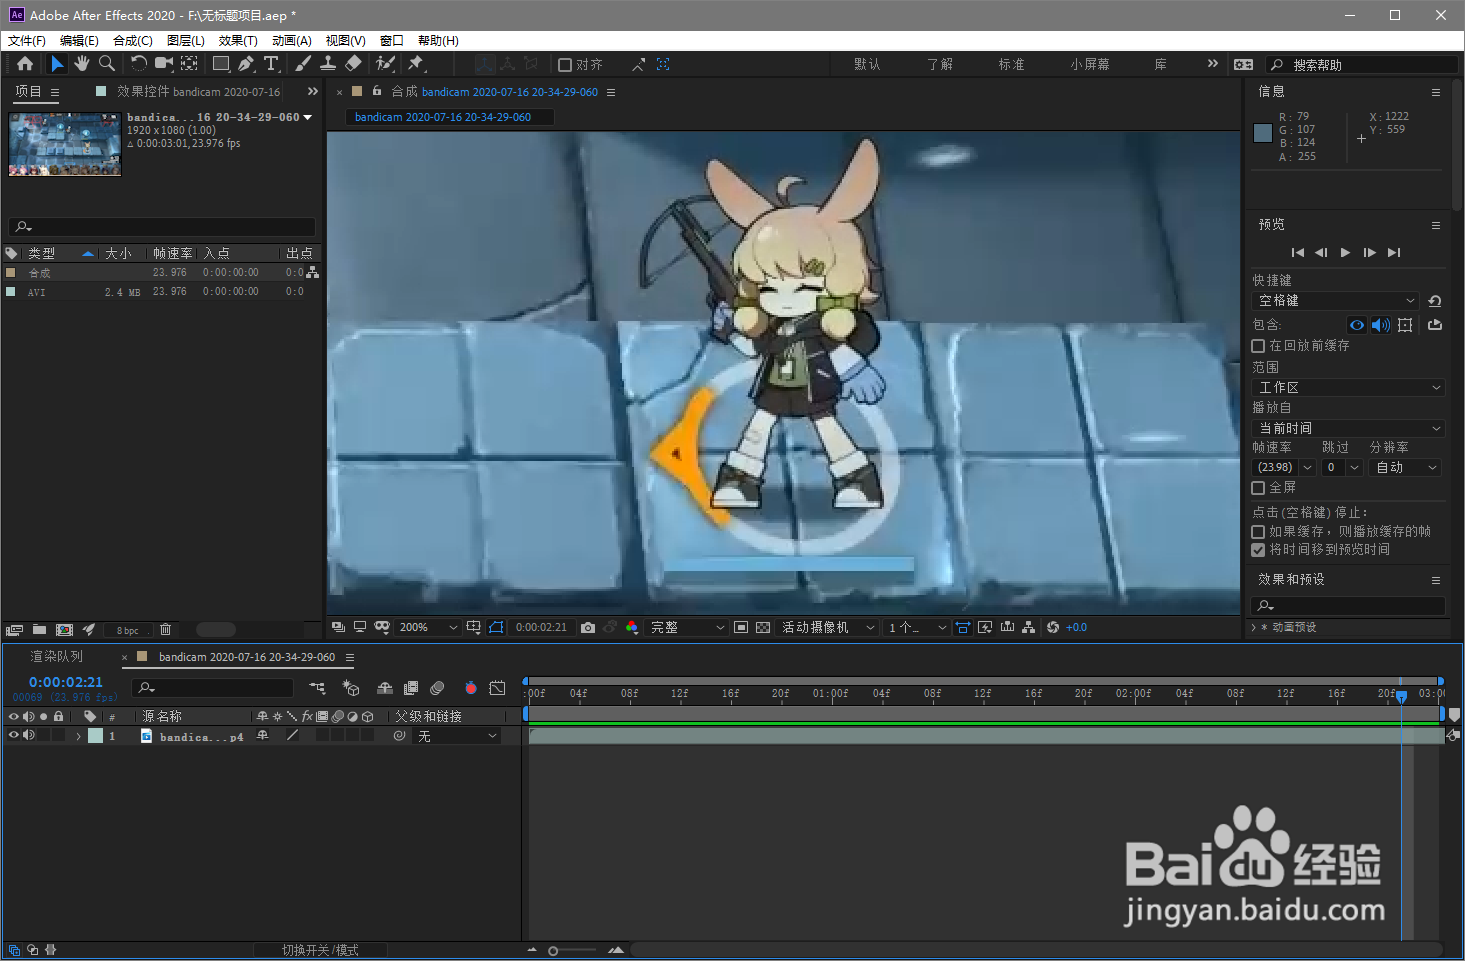Expand the 动画预设 folder
Image resolution: width=1465 pixels, height=961 pixels.
click(x=1254, y=627)
